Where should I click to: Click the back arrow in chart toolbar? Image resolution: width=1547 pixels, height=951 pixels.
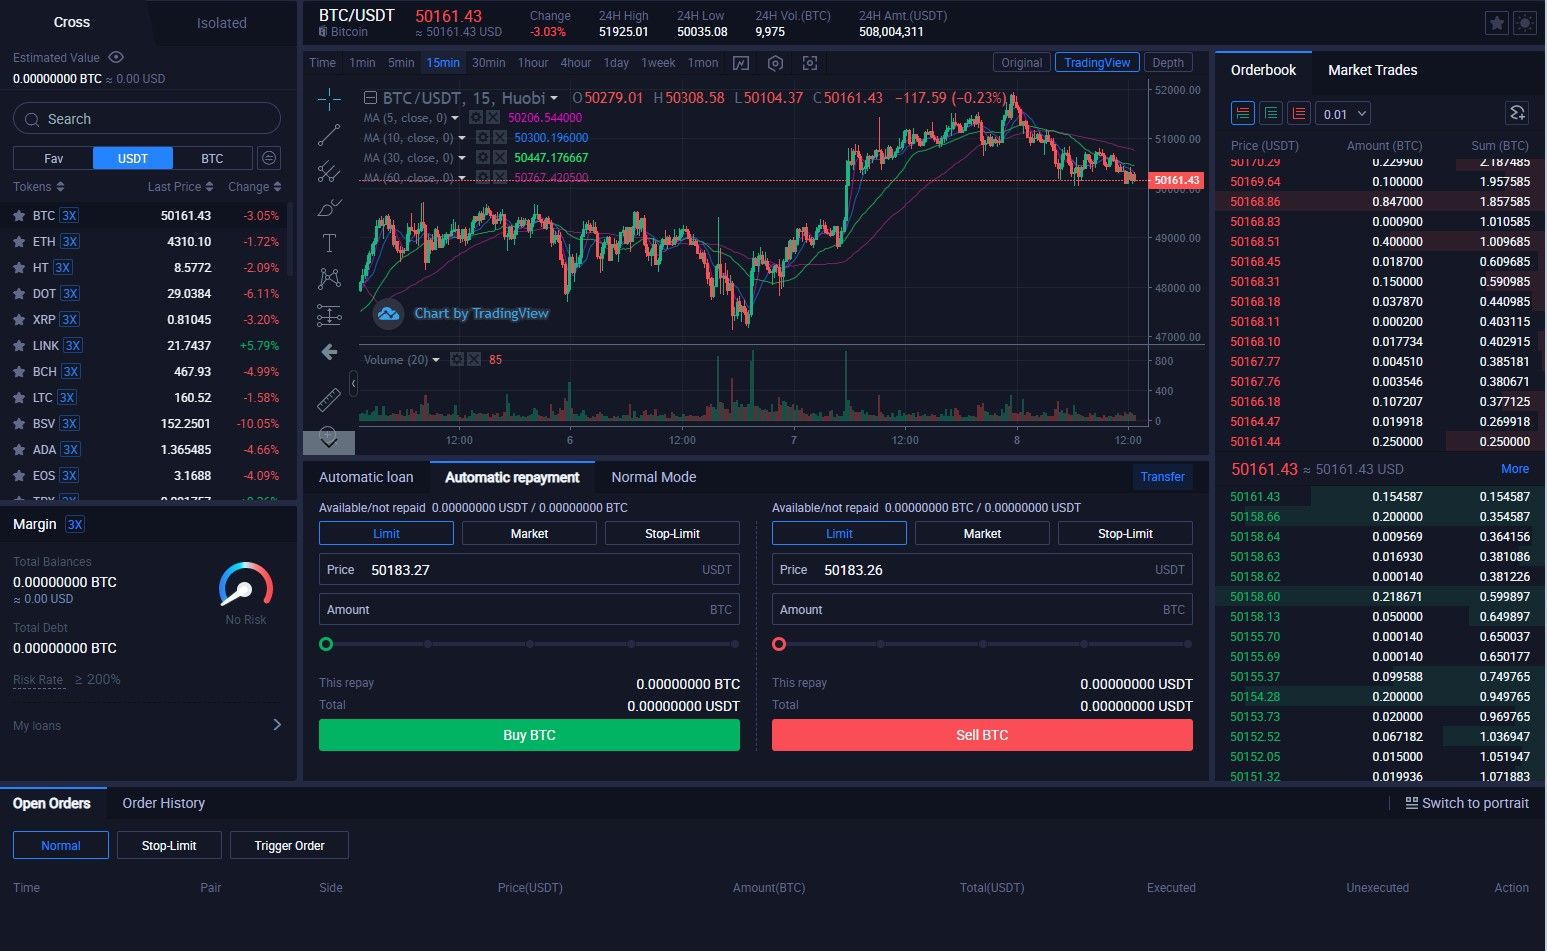(329, 352)
